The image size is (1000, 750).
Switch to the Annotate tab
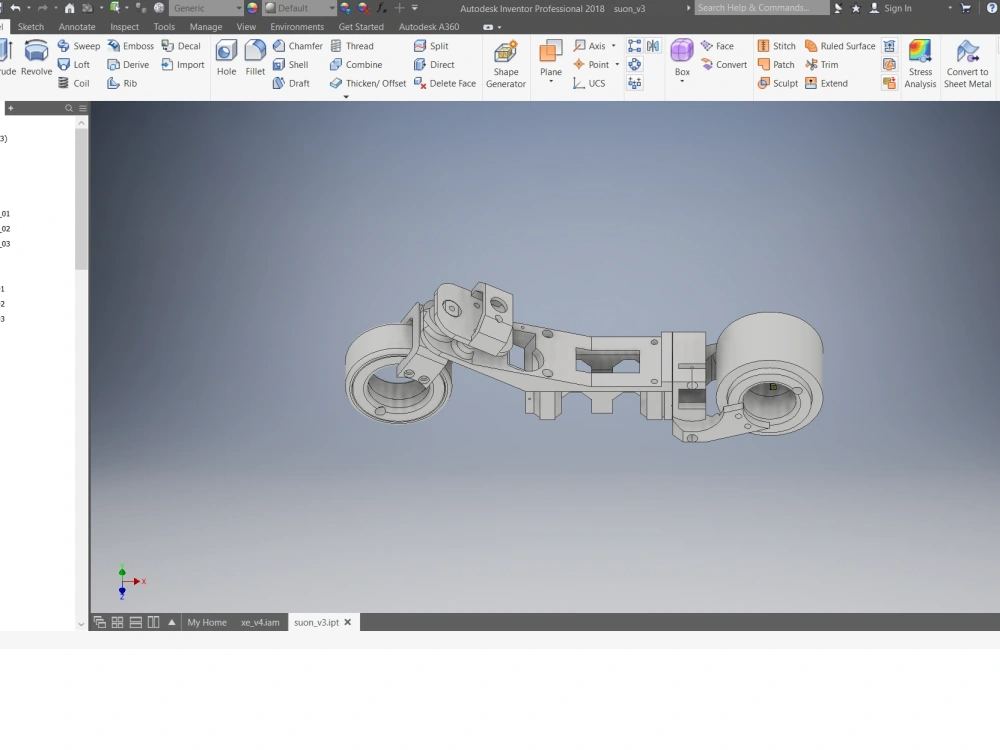(77, 27)
